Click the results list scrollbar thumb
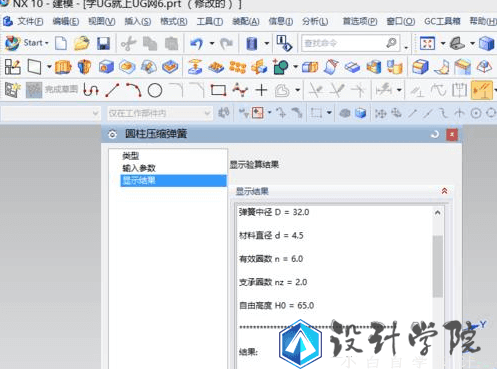498x369 pixels. pos(438,266)
